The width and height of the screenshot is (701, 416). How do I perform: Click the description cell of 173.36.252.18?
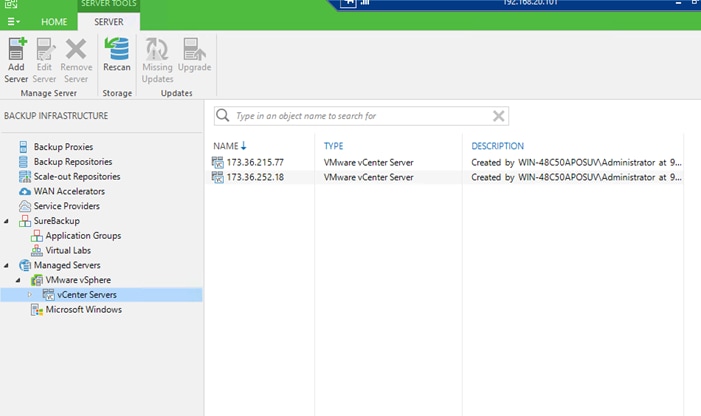coord(576,177)
